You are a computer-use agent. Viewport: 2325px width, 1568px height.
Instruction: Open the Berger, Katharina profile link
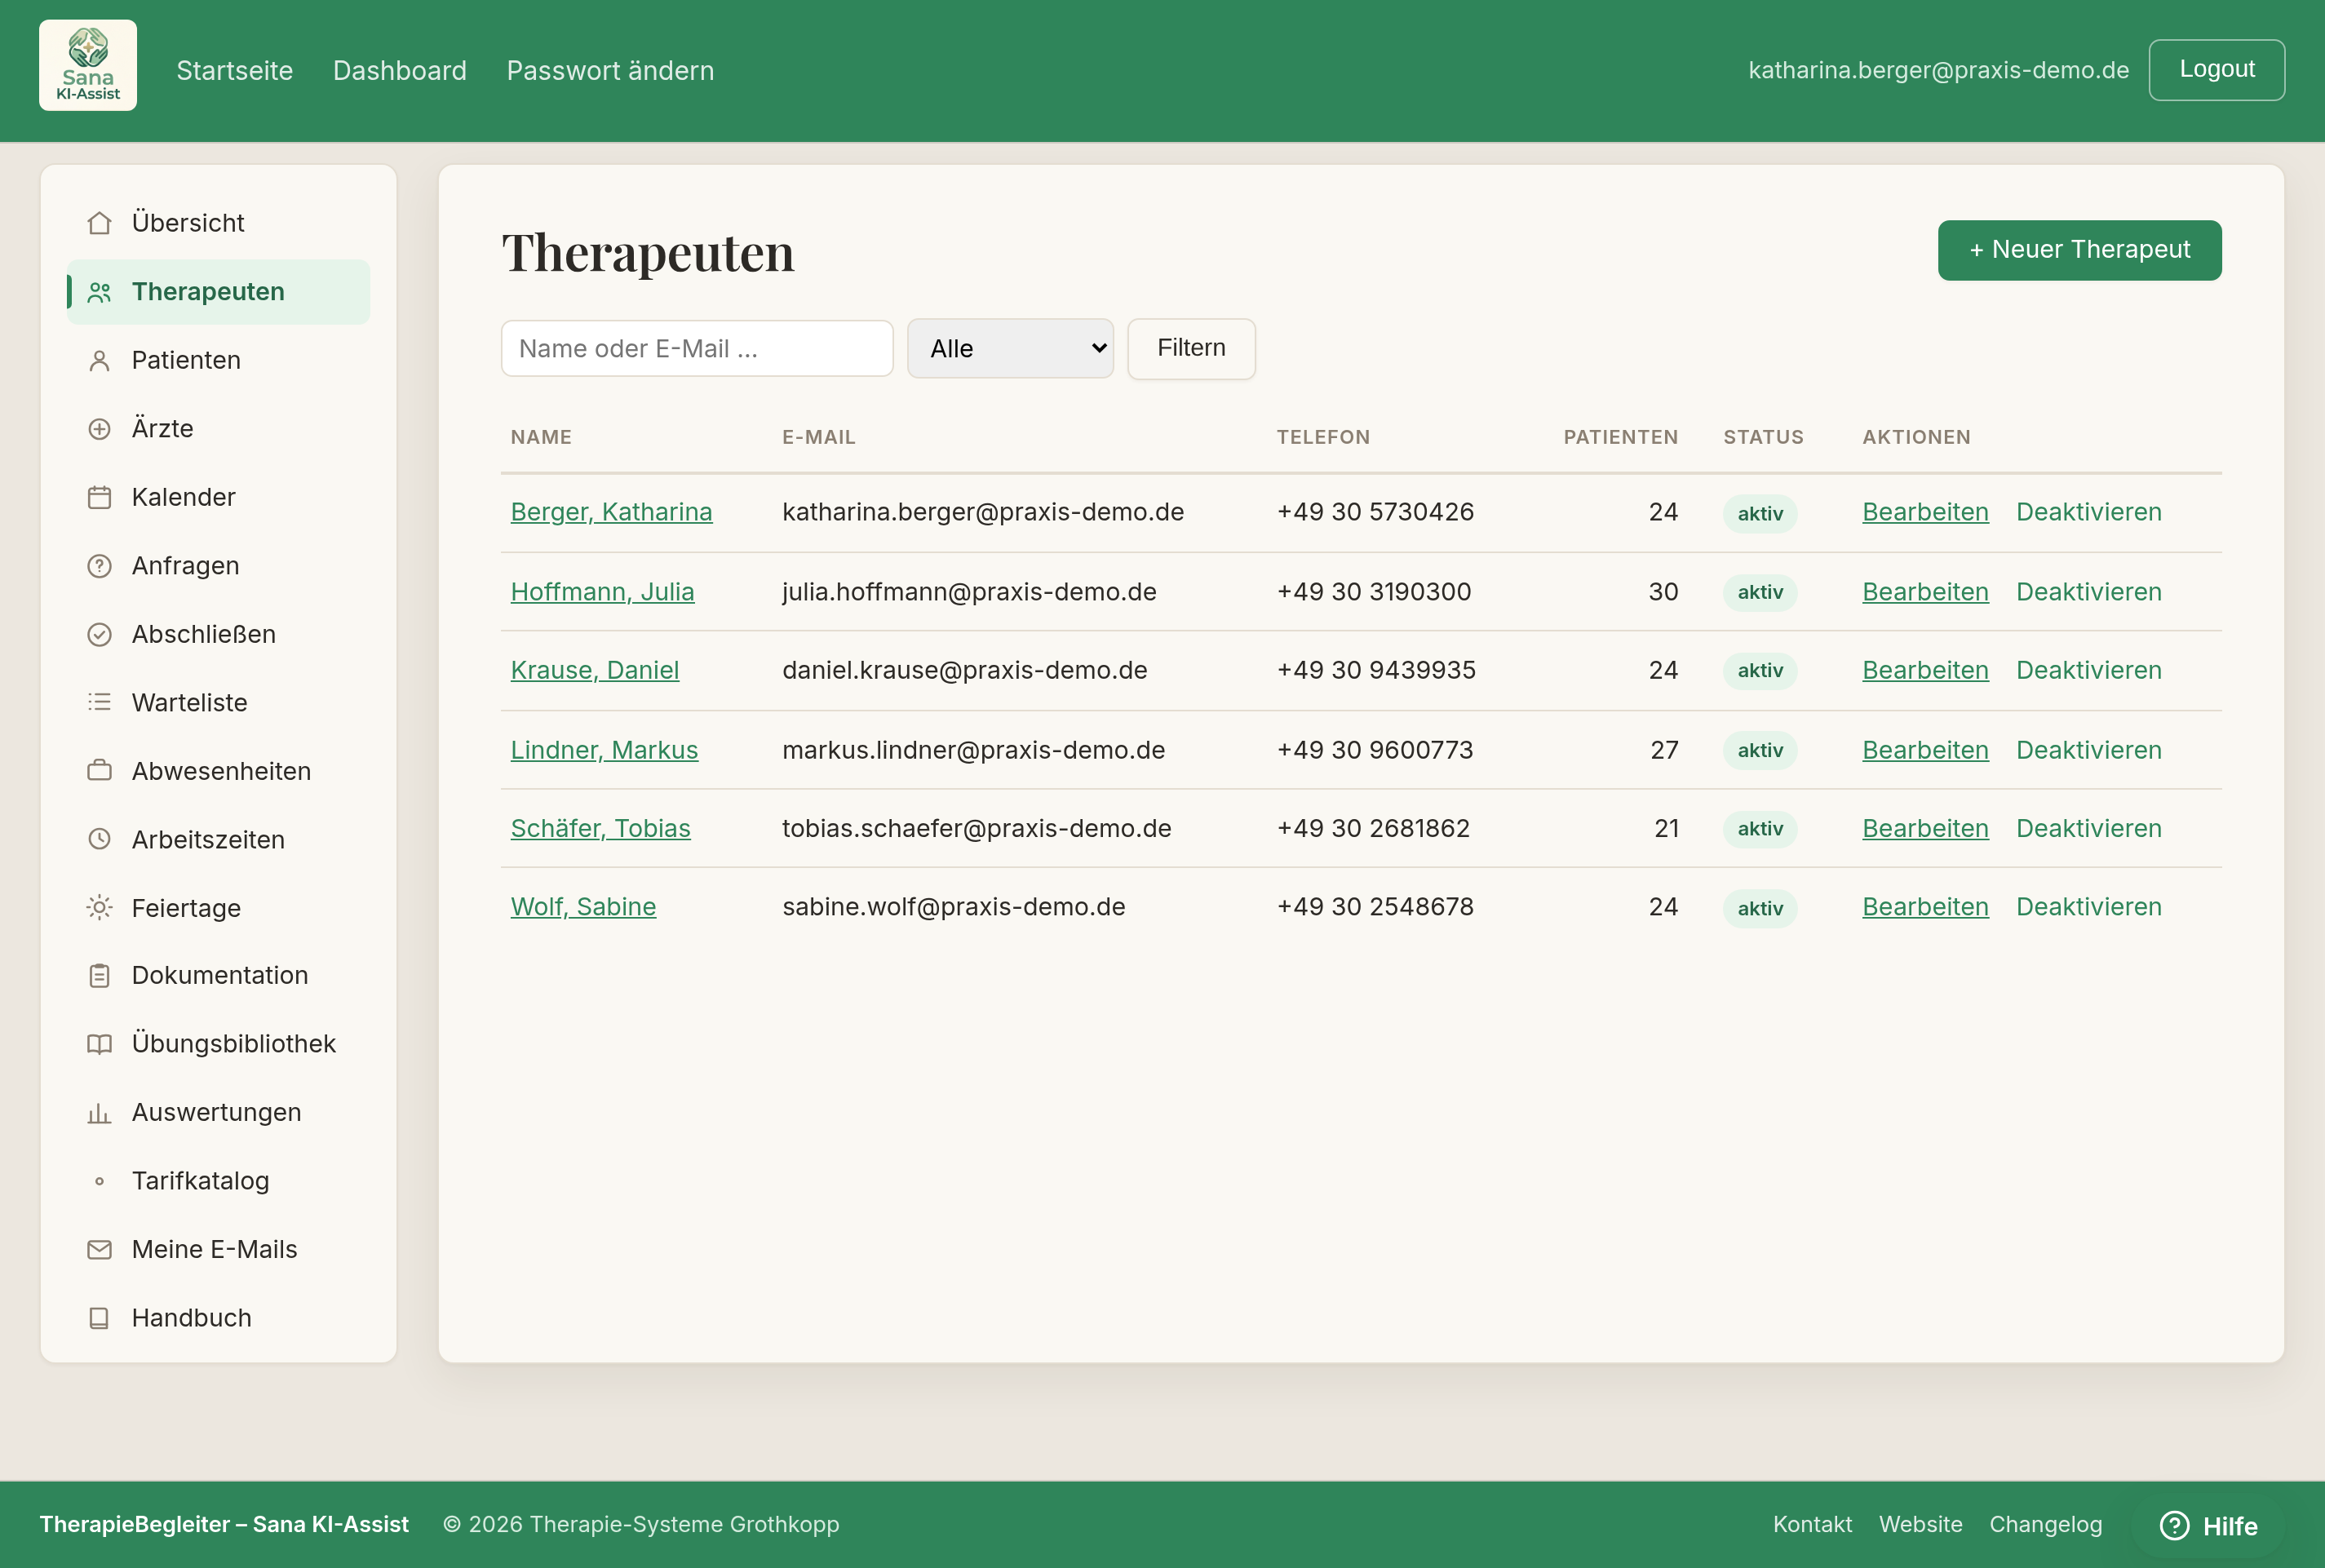coord(611,512)
